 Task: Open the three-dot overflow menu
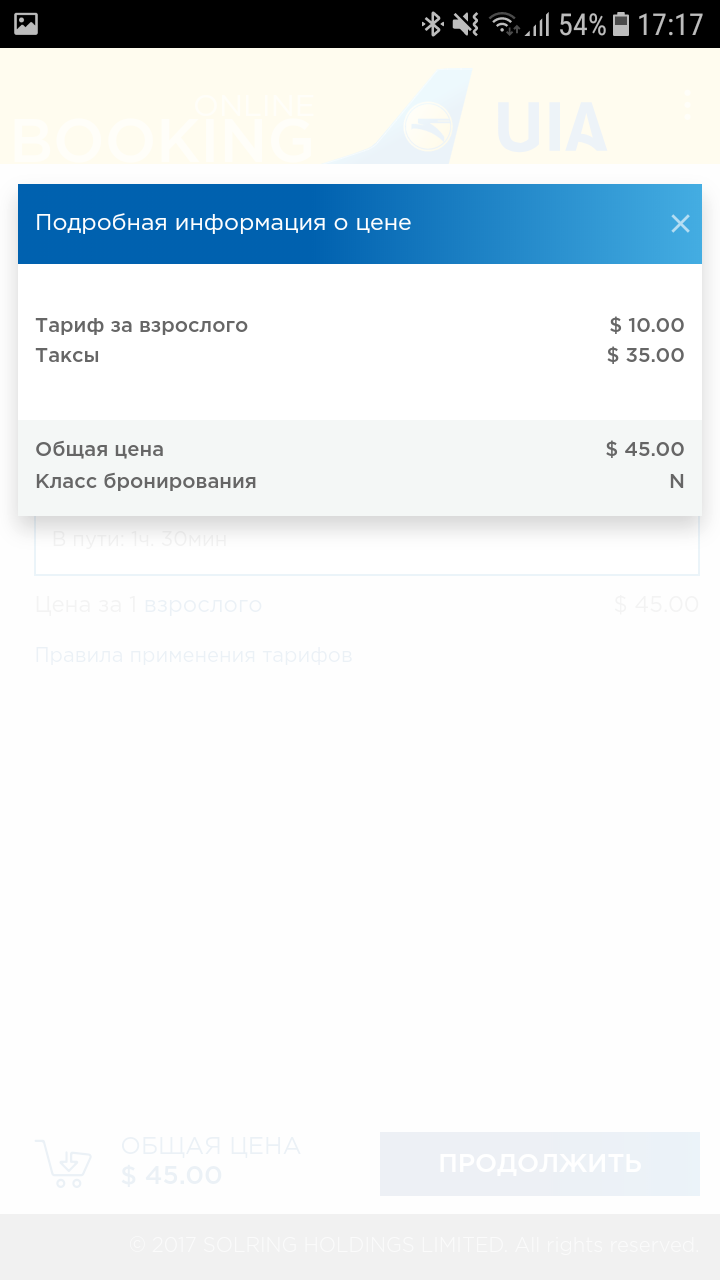[x=687, y=104]
